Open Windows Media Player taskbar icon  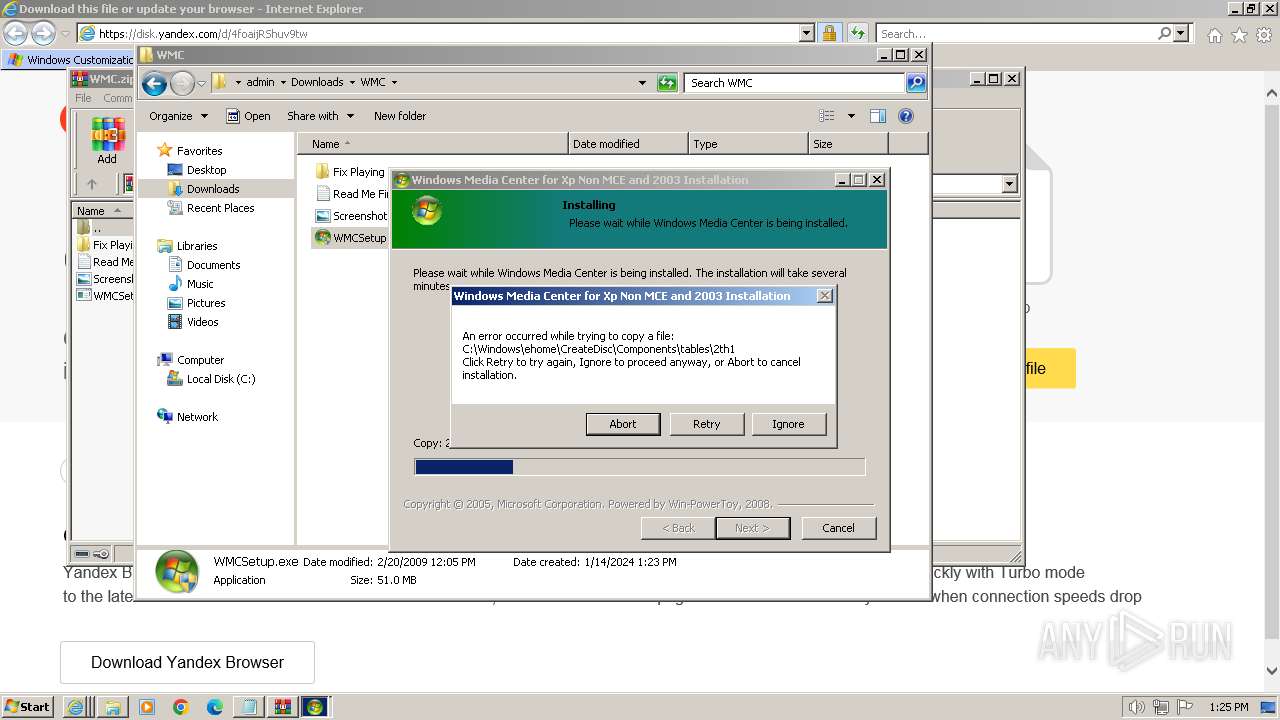(x=147, y=706)
